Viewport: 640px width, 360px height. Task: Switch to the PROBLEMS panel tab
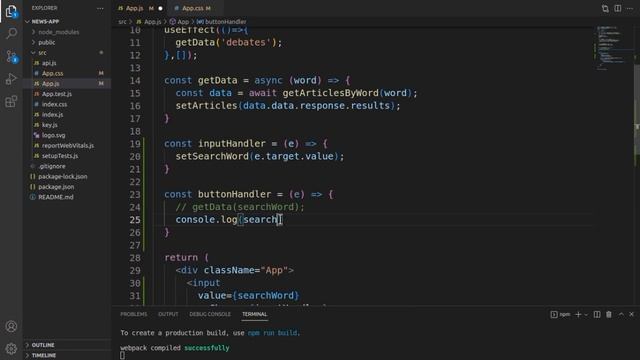133,314
